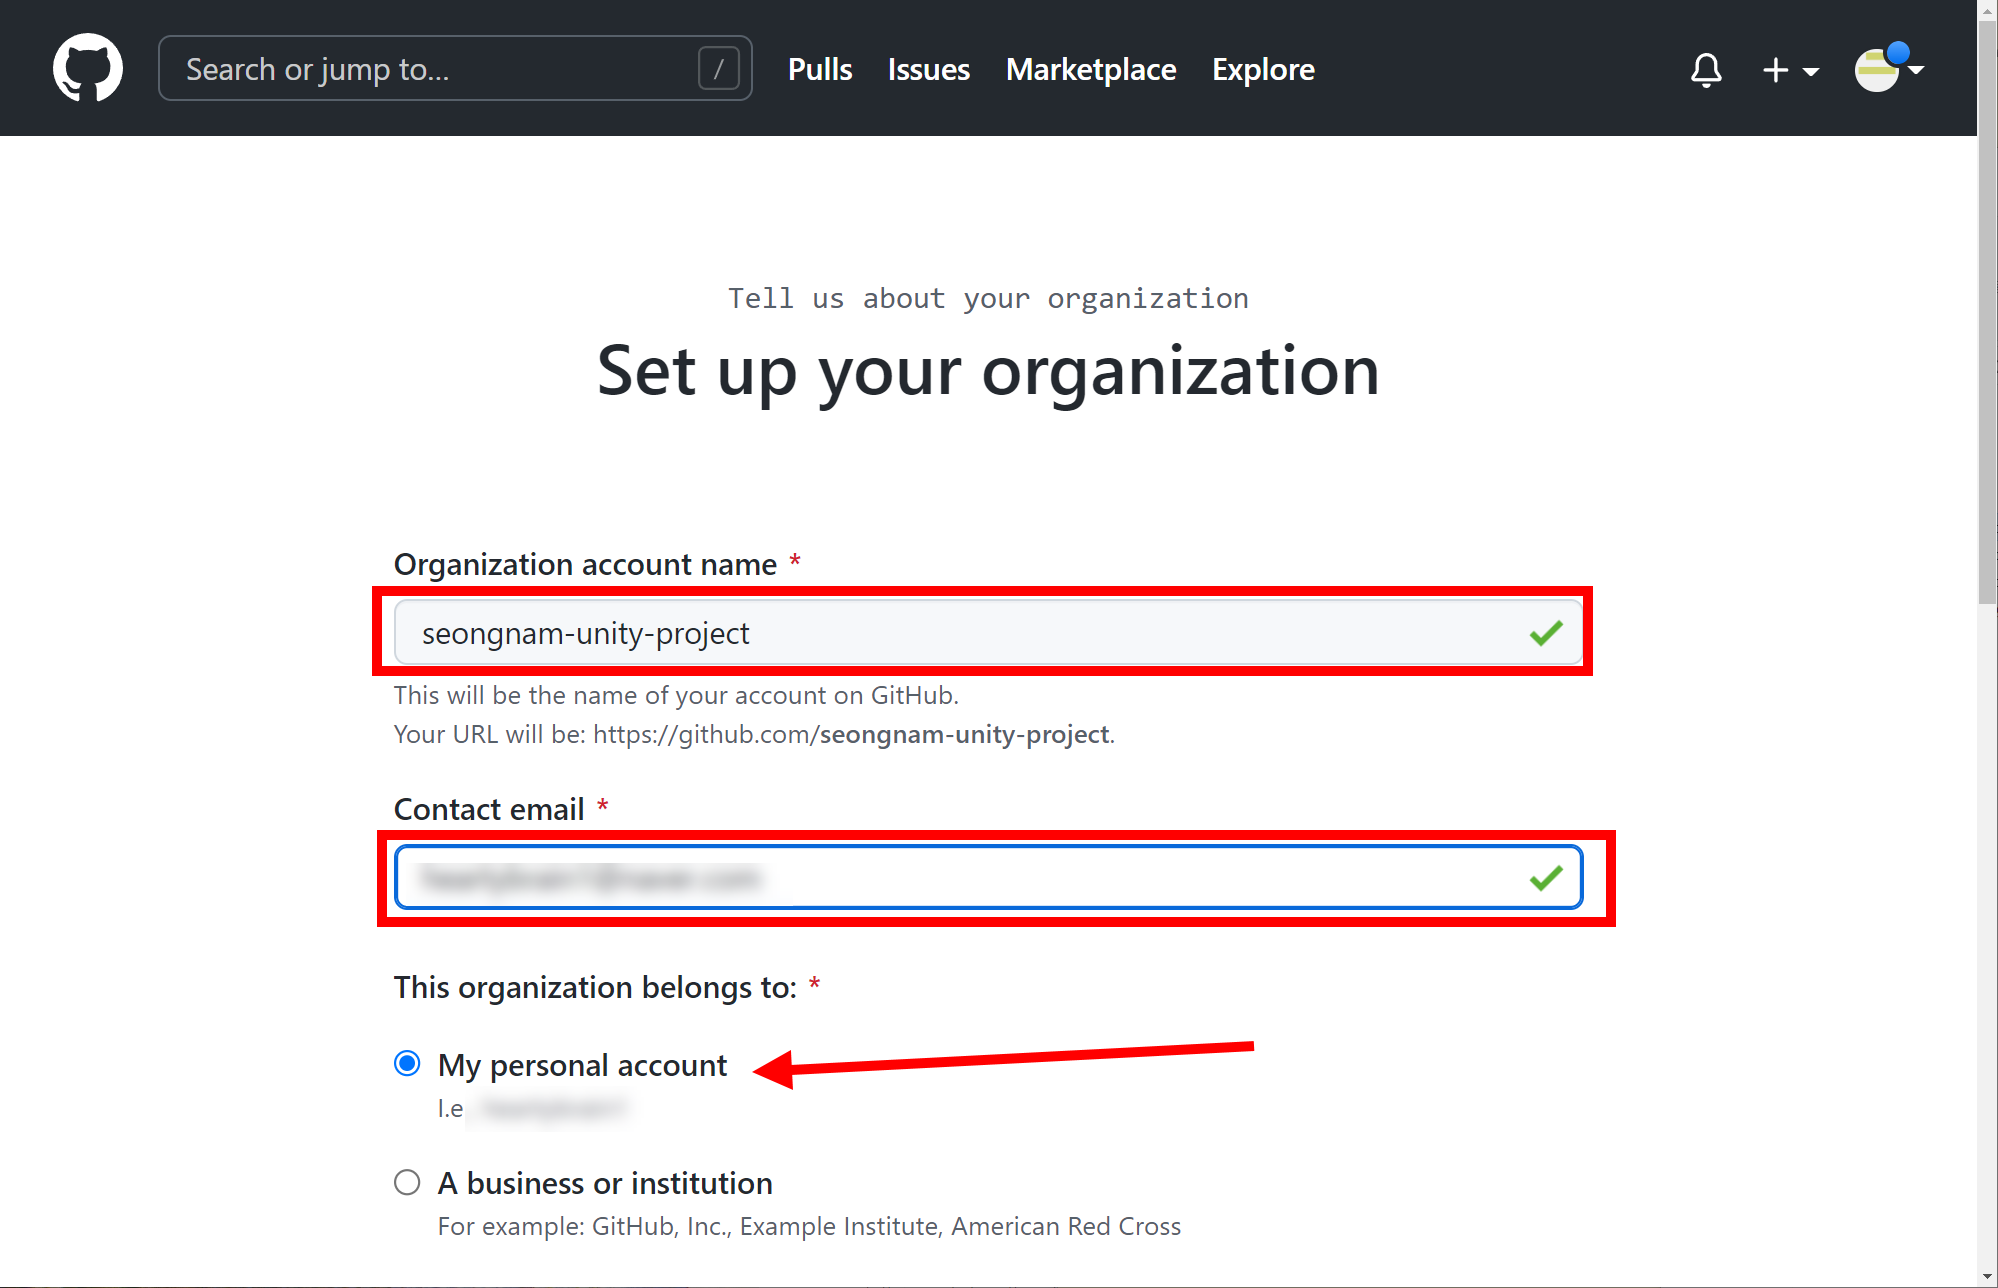
Task: Open Pulls in the top navigation
Action: 820,70
